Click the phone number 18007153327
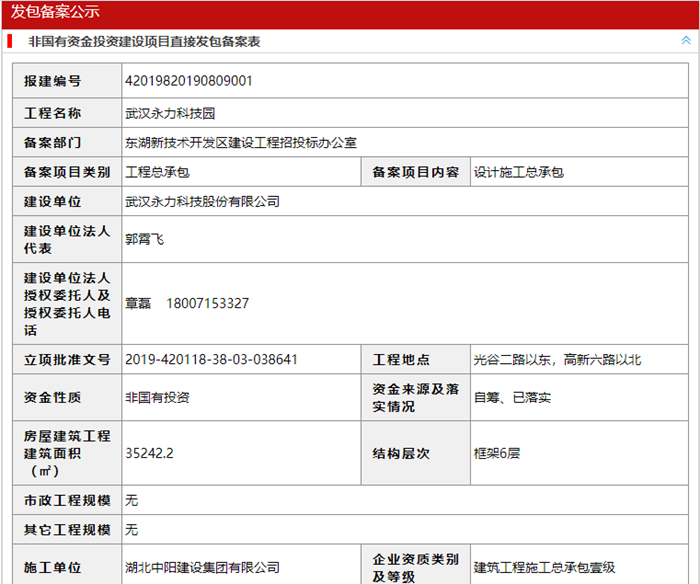 click(208, 303)
